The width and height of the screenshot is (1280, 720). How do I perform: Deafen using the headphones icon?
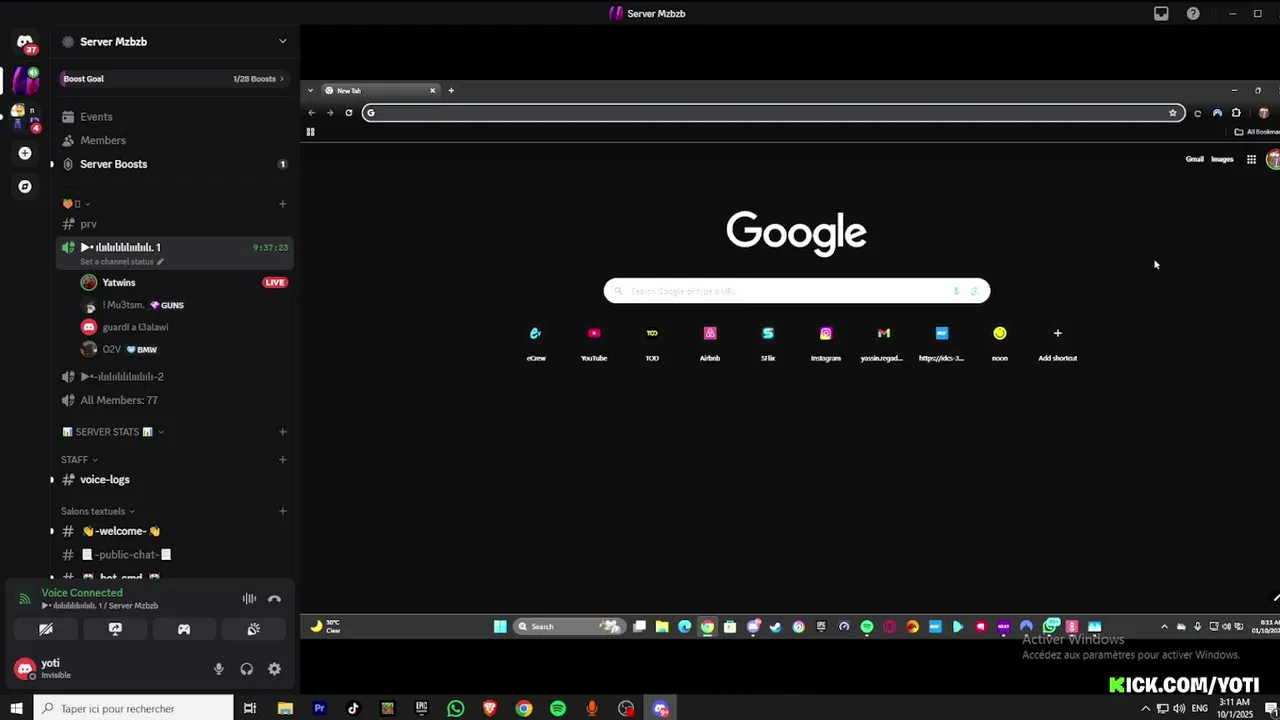247,669
